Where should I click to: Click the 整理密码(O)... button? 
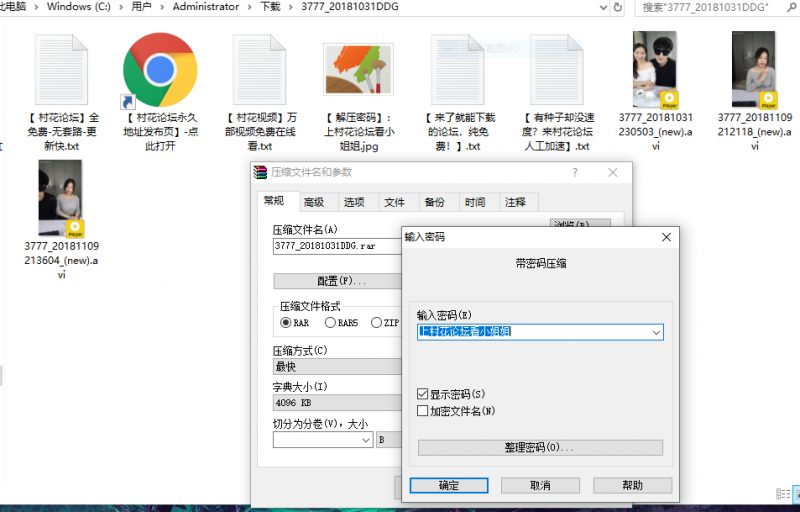(540, 448)
